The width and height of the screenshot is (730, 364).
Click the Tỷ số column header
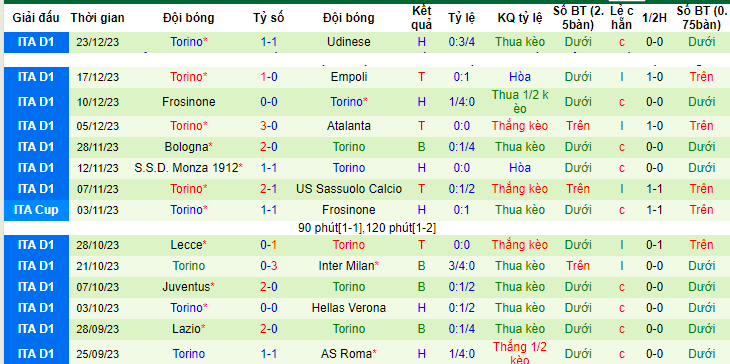click(269, 18)
